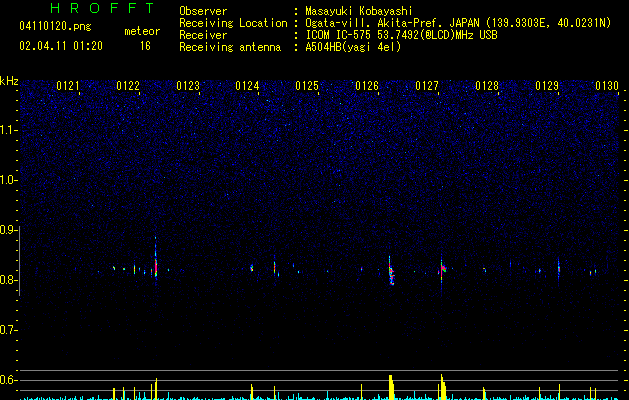Click the 0124 time marker
629x400 pixels.
click(248, 86)
